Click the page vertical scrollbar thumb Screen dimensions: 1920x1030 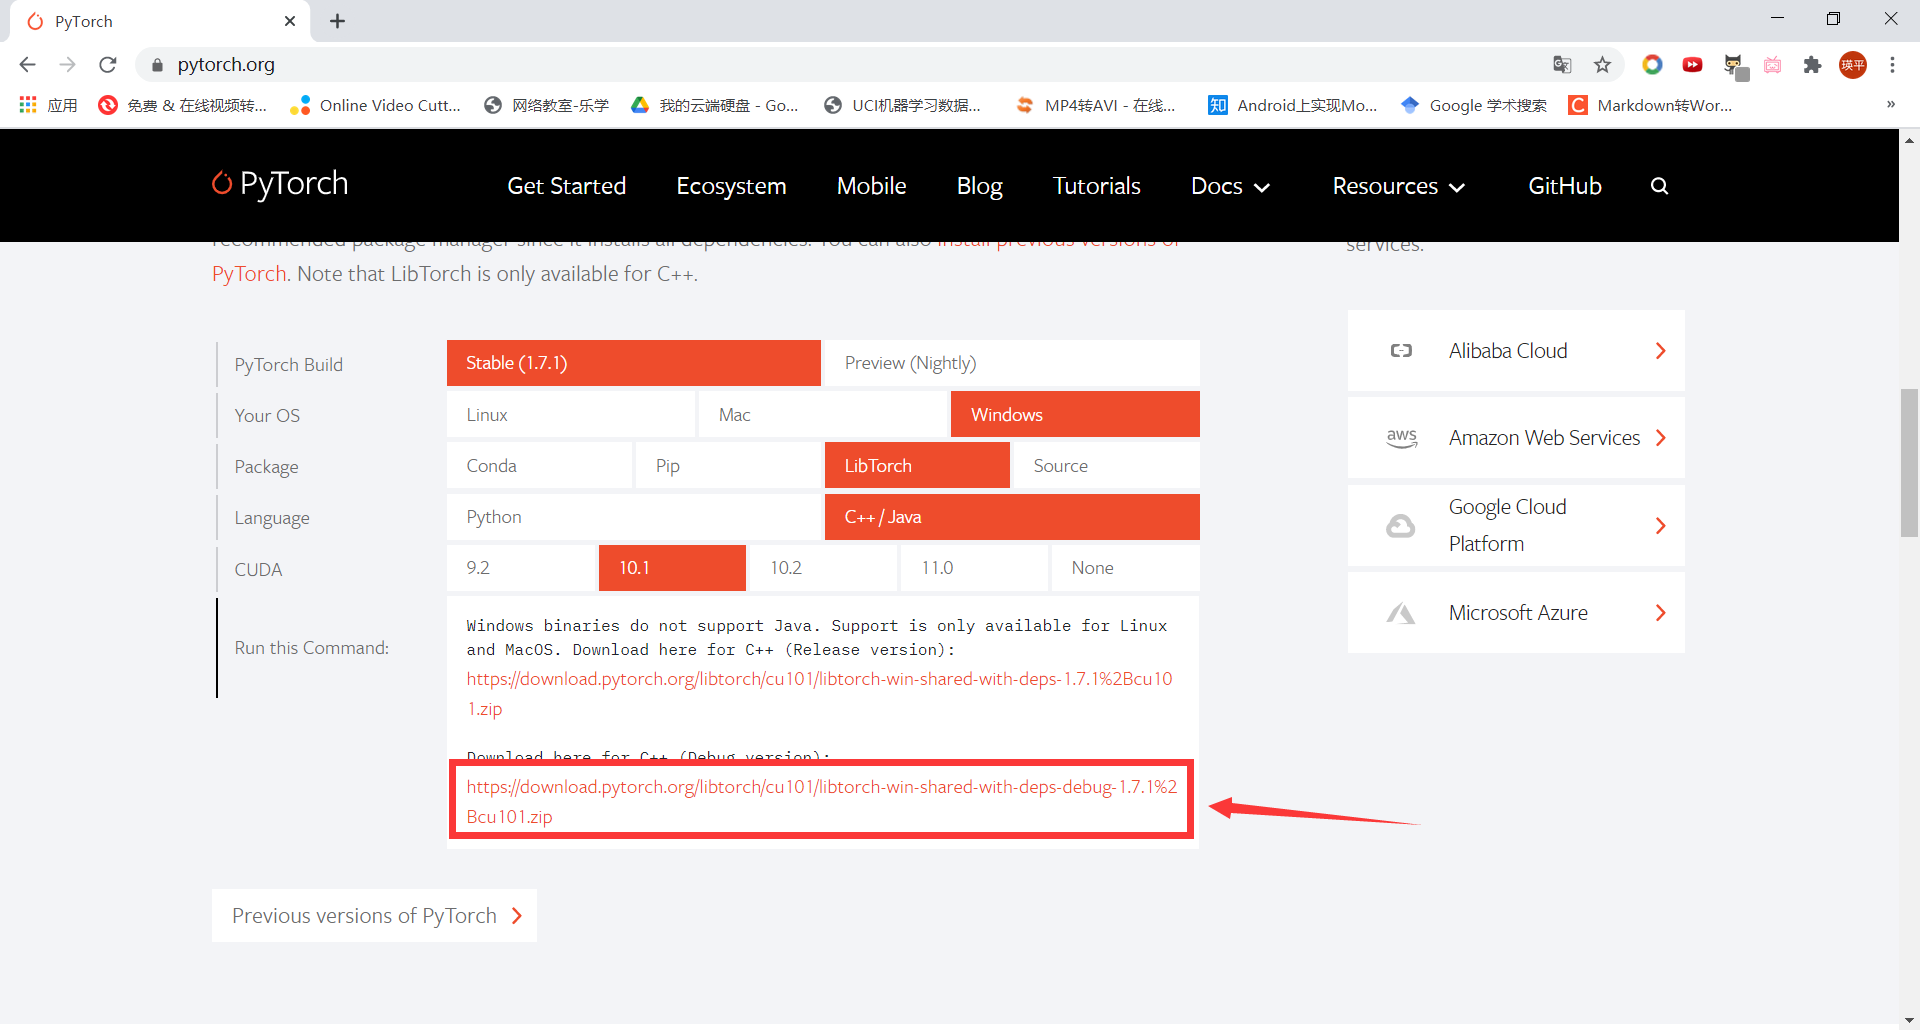[1909, 463]
